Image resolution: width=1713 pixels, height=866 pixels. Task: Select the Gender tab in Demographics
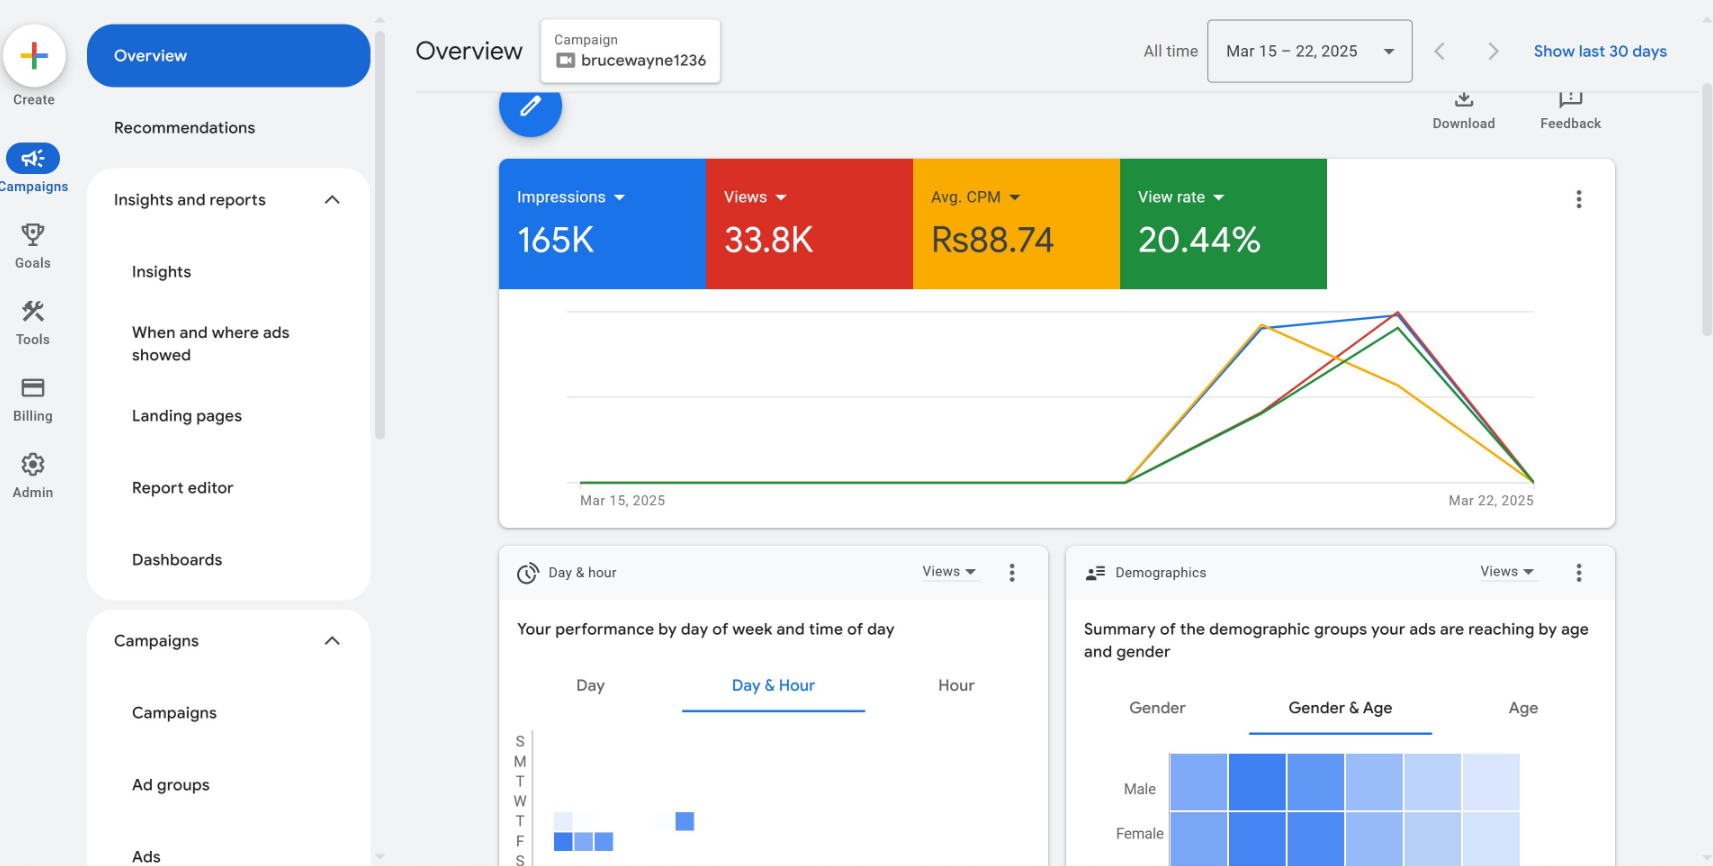(1157, 708)
